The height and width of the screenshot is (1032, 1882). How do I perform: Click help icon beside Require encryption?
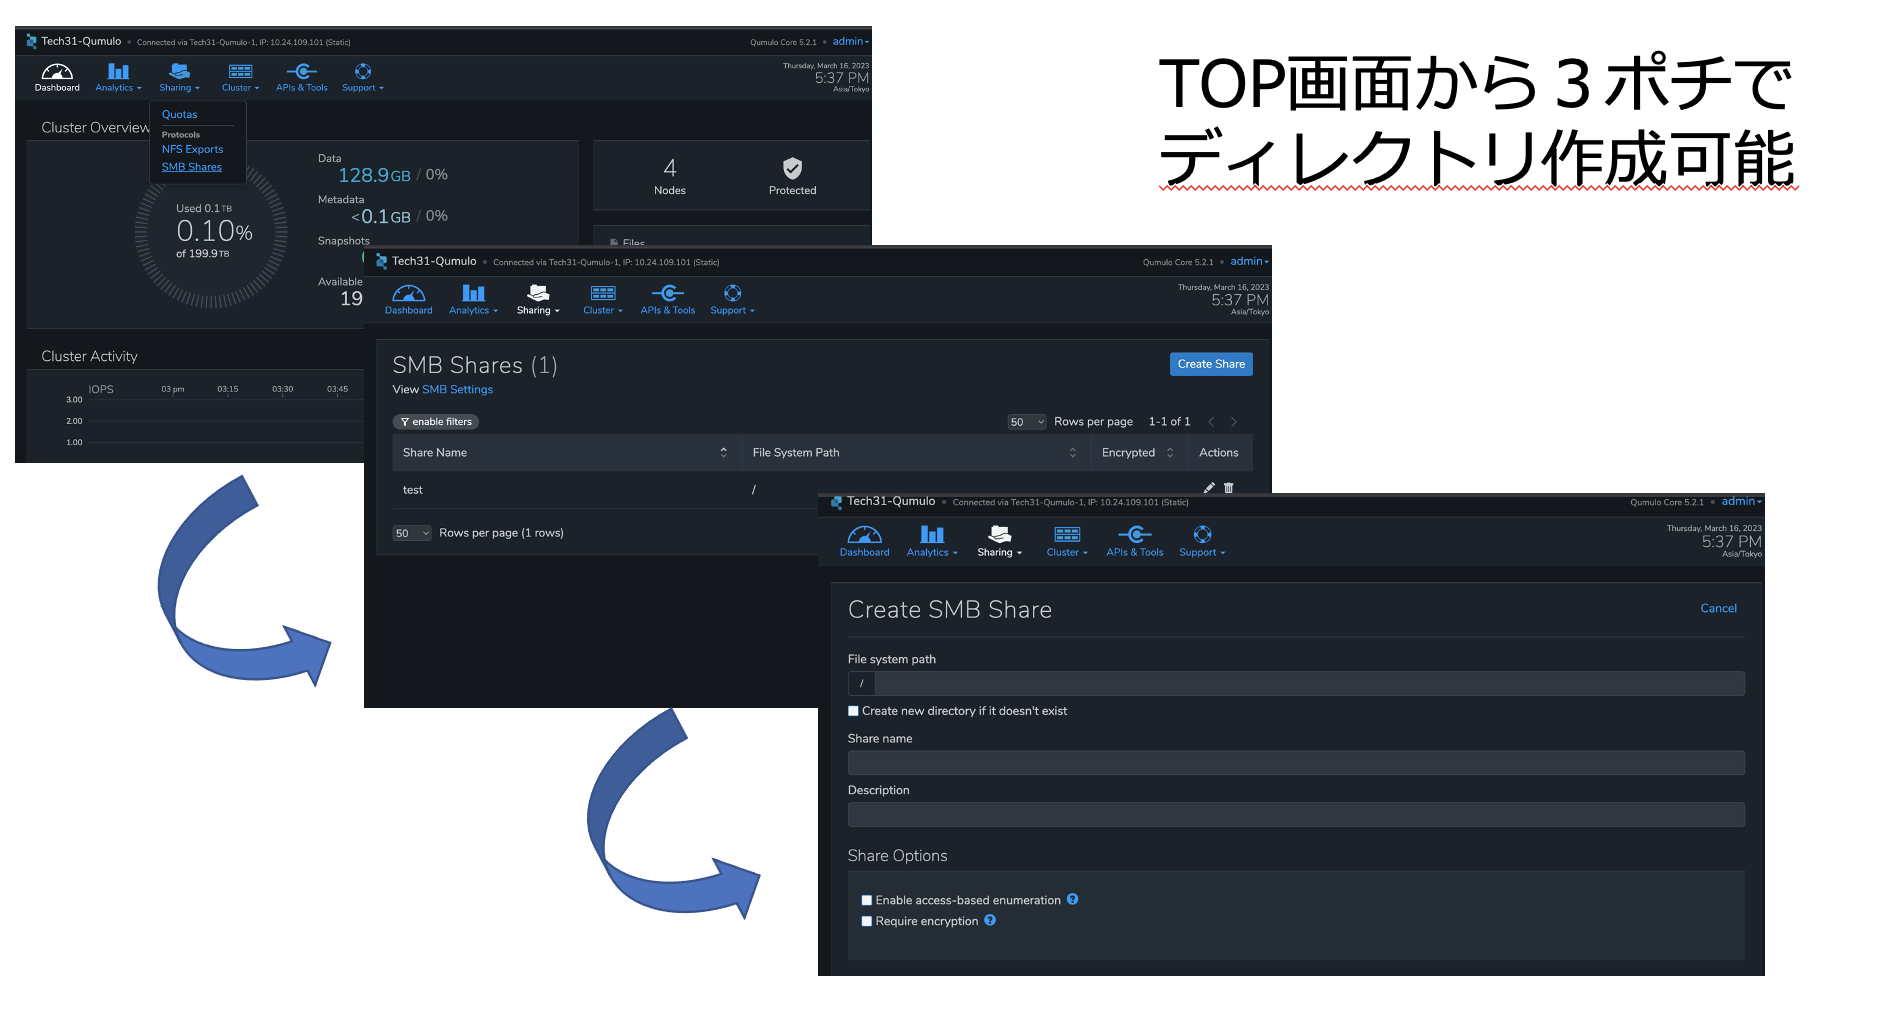[990, 920]
